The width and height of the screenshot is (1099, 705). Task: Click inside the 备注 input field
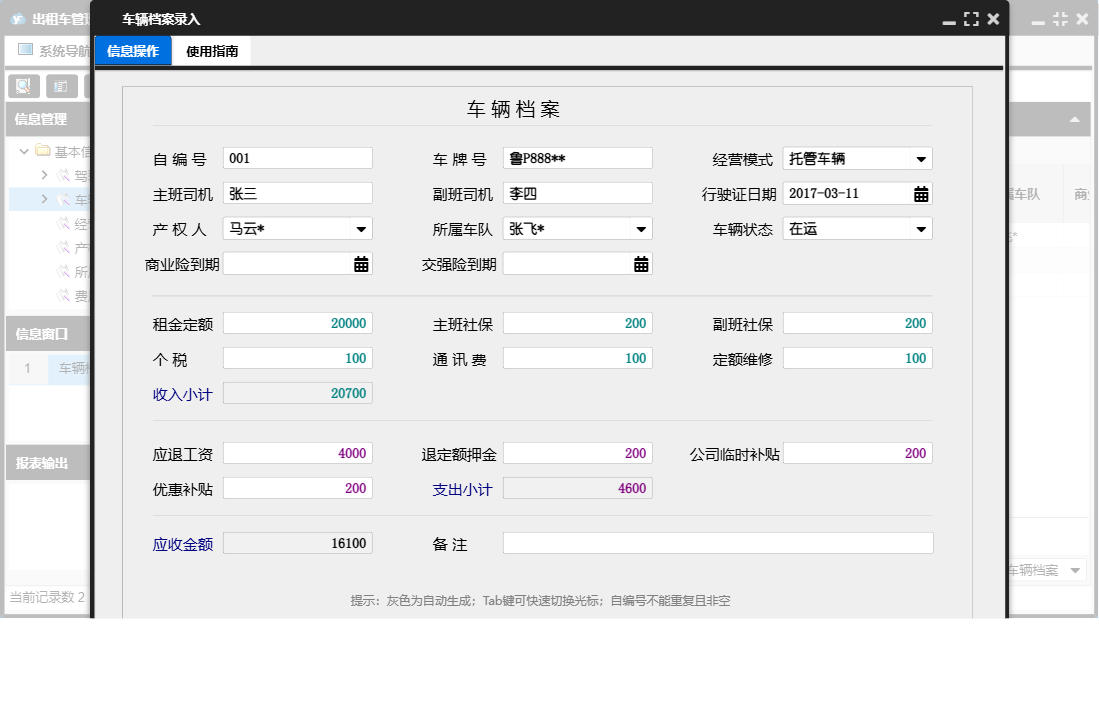716,542
